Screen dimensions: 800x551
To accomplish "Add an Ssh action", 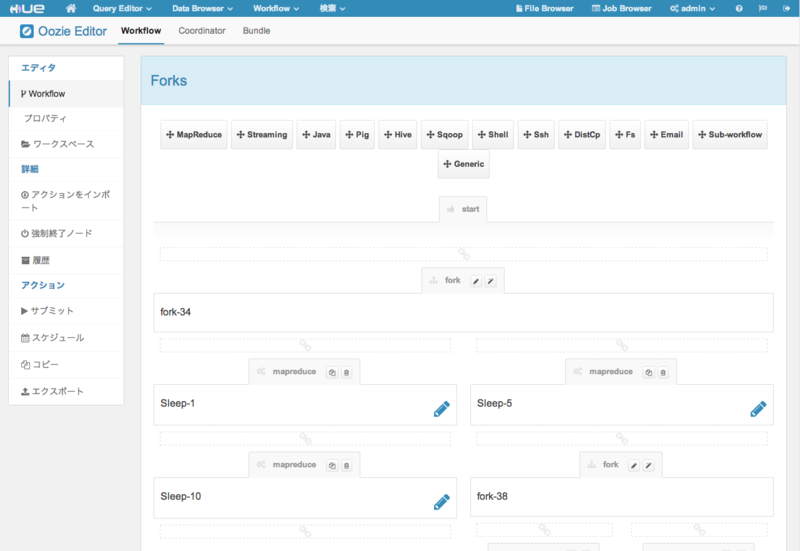I will (536, 135).
